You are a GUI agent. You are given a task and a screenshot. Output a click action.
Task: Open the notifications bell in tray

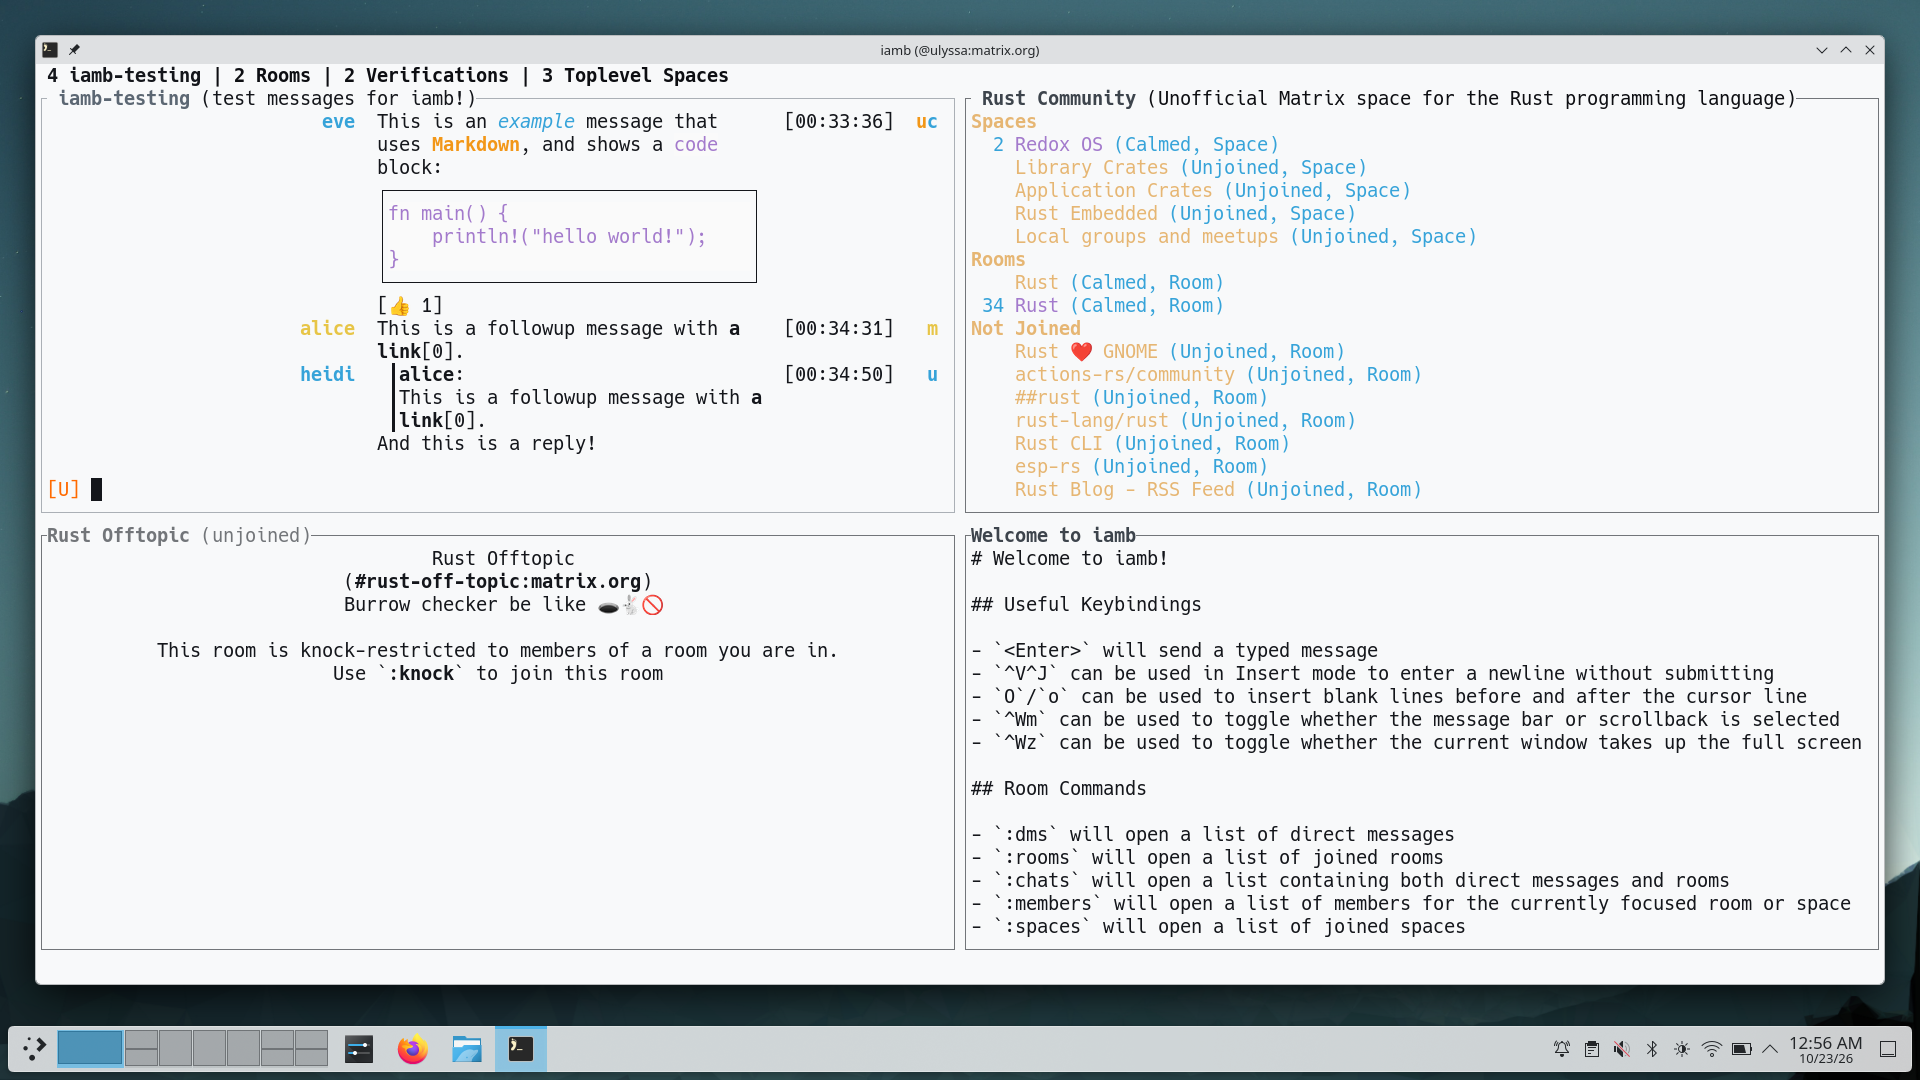pyautogui.click(x=1562, y=1049)
